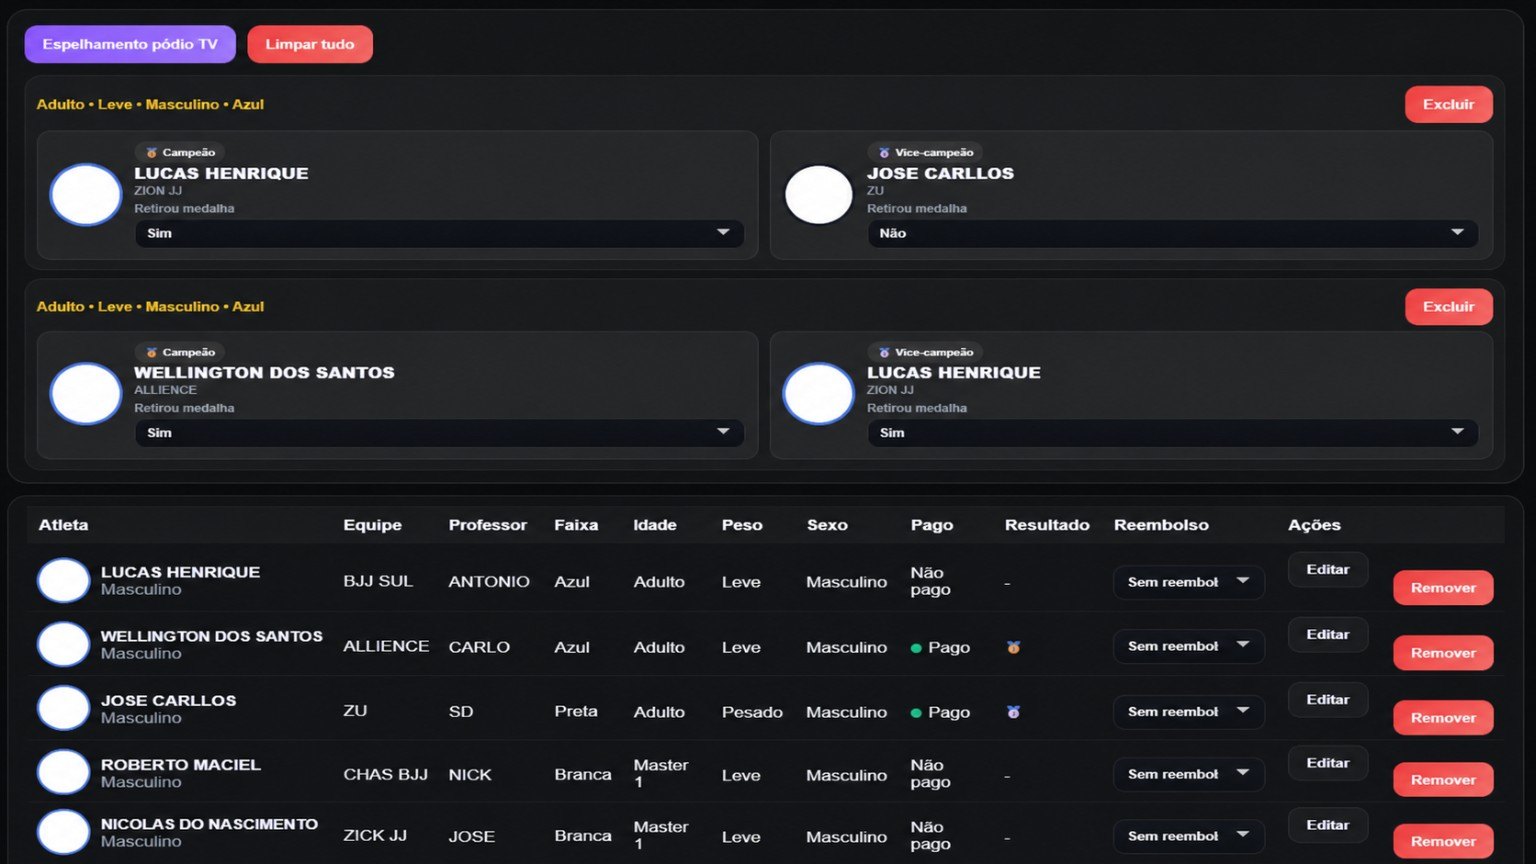Image resolution: width=1536 pixels, height=864 pixels.
Task: Click Lucas Henrique's champion avatar in first podium
Action: click(86, 195)
